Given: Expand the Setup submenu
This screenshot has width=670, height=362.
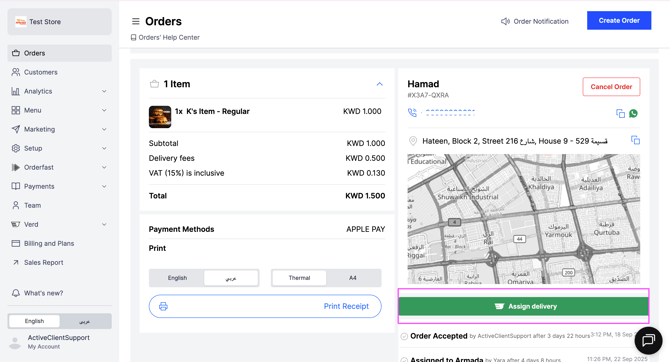Looking at the screenshot, I should click(104, 148).
